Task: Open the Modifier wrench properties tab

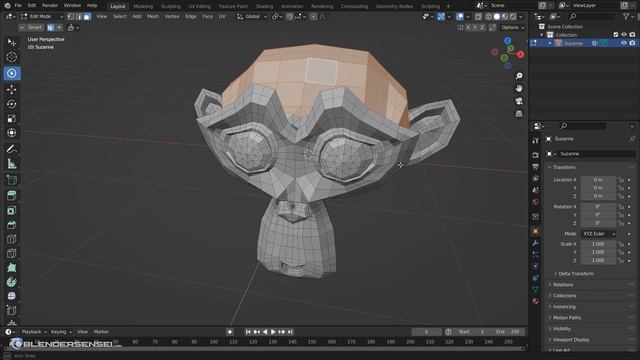Action: 536,243
